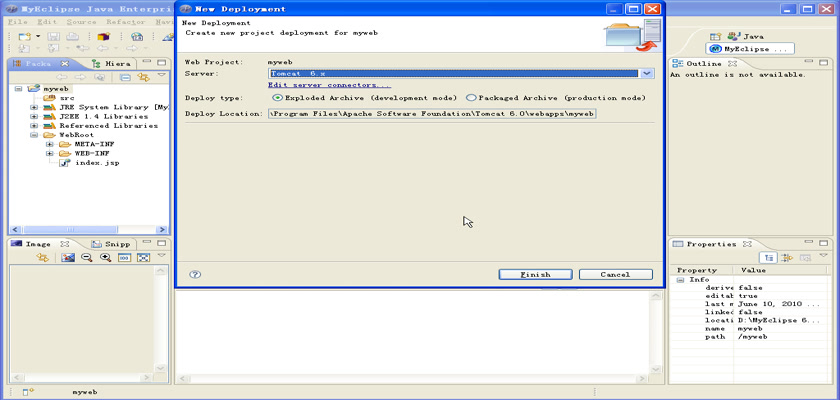Viewport: 840px width, 400px height.
Task: Click the Save toolbar icon
Action: click(x=54, y=36)
